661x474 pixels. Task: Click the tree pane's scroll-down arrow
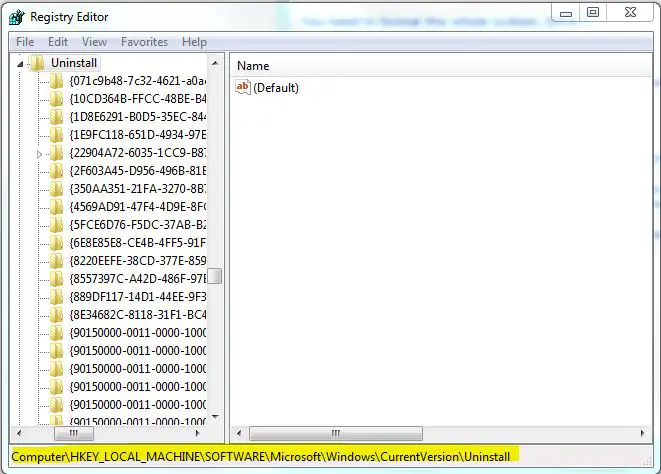(215, 417)
